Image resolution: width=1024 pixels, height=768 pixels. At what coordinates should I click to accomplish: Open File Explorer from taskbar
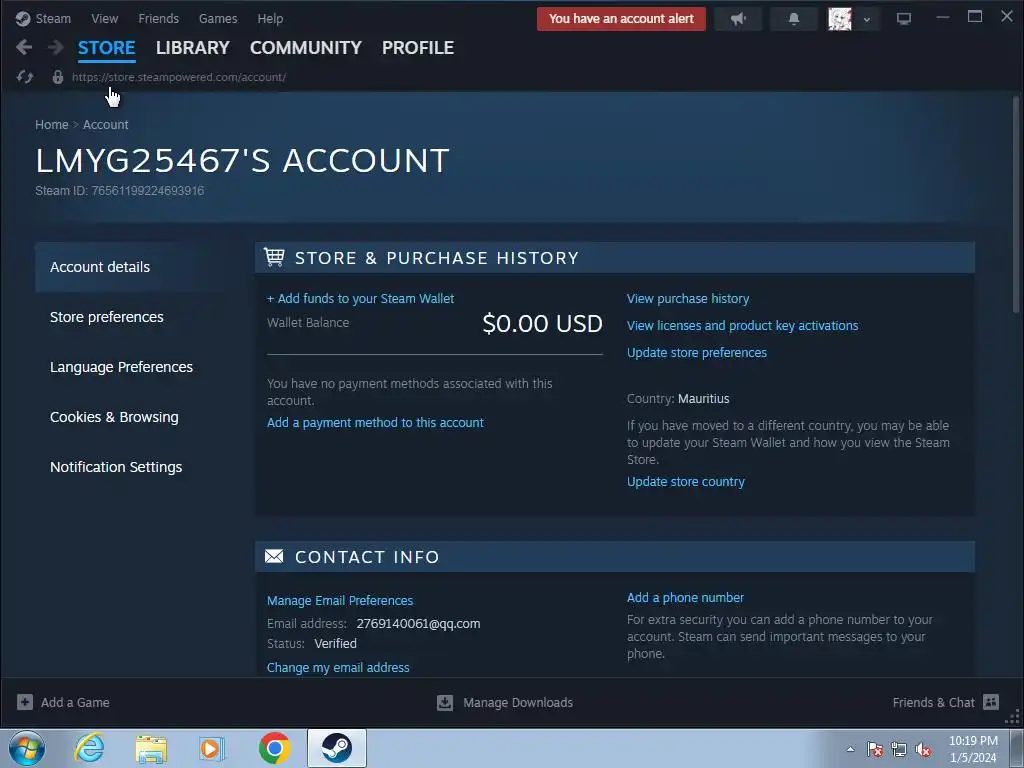pyautogui.click(x=151, y=748)
